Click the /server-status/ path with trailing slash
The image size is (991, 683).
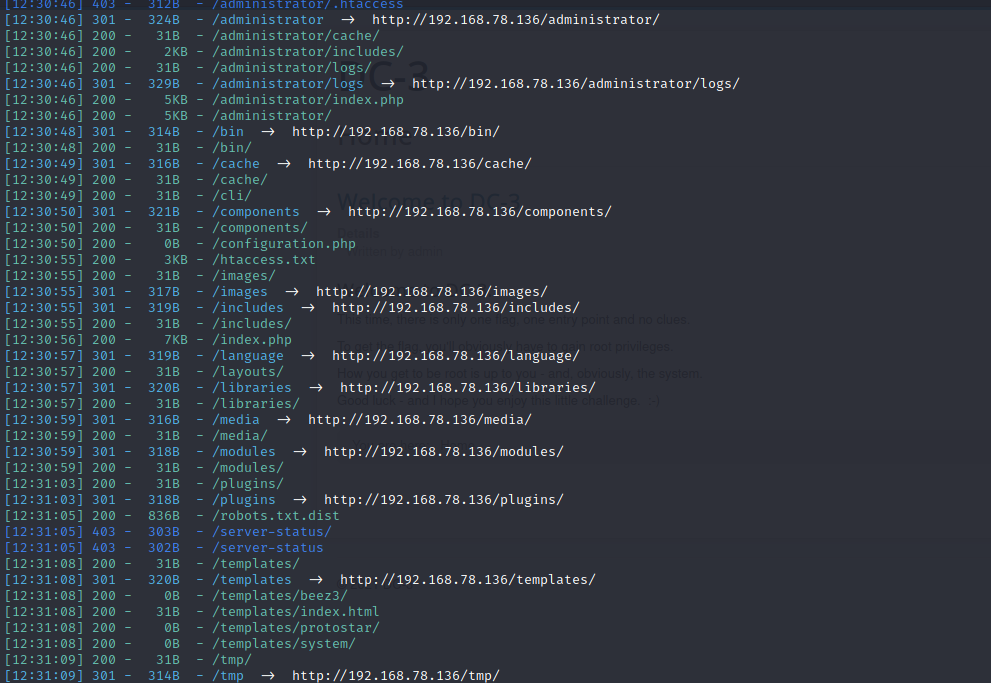272,532
